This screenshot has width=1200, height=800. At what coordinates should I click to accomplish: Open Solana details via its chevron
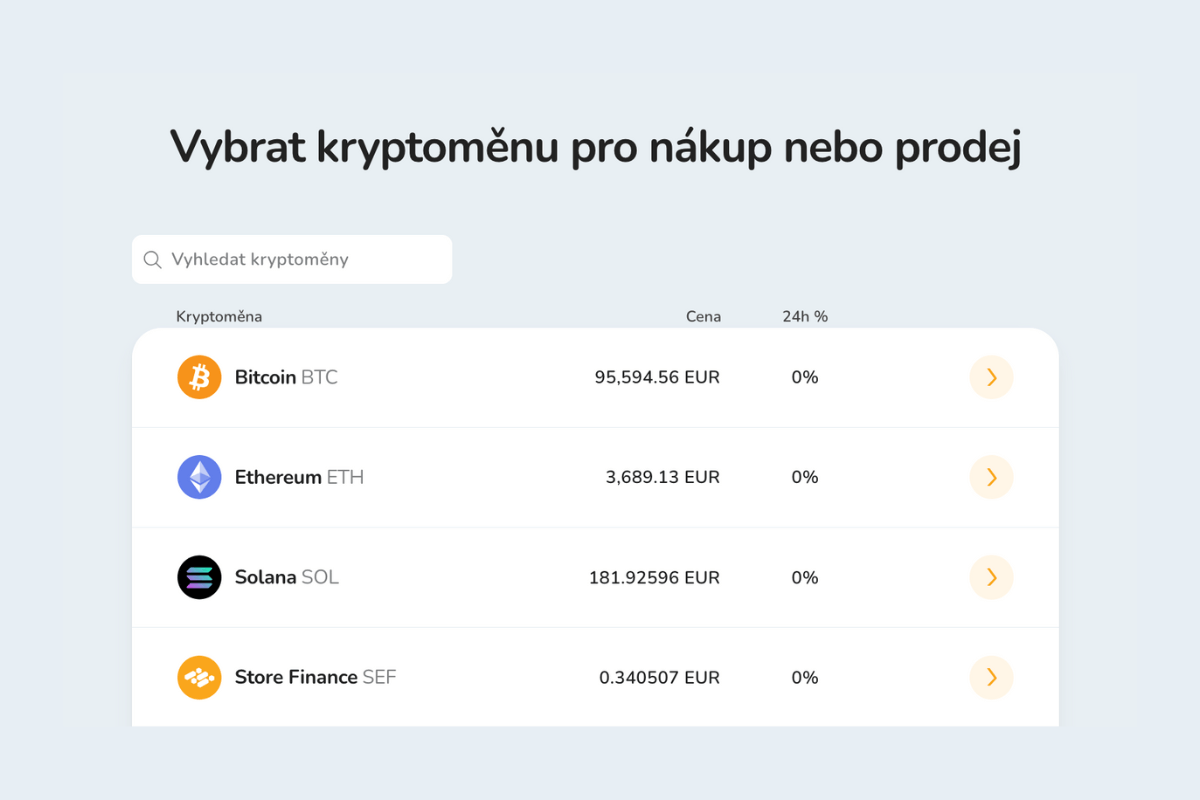tap(991, 577)
